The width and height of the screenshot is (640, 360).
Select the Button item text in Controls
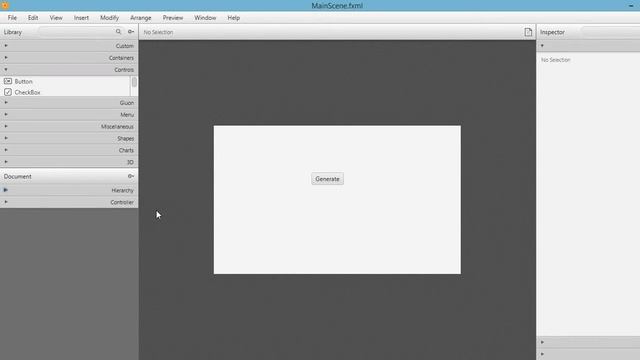(x=23, y=82)
